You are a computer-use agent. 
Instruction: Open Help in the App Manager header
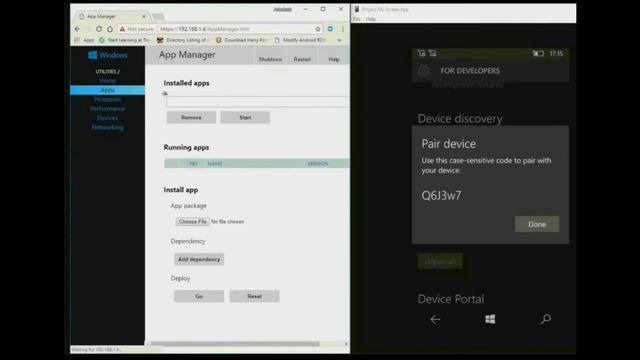click(x=334, y=59)
